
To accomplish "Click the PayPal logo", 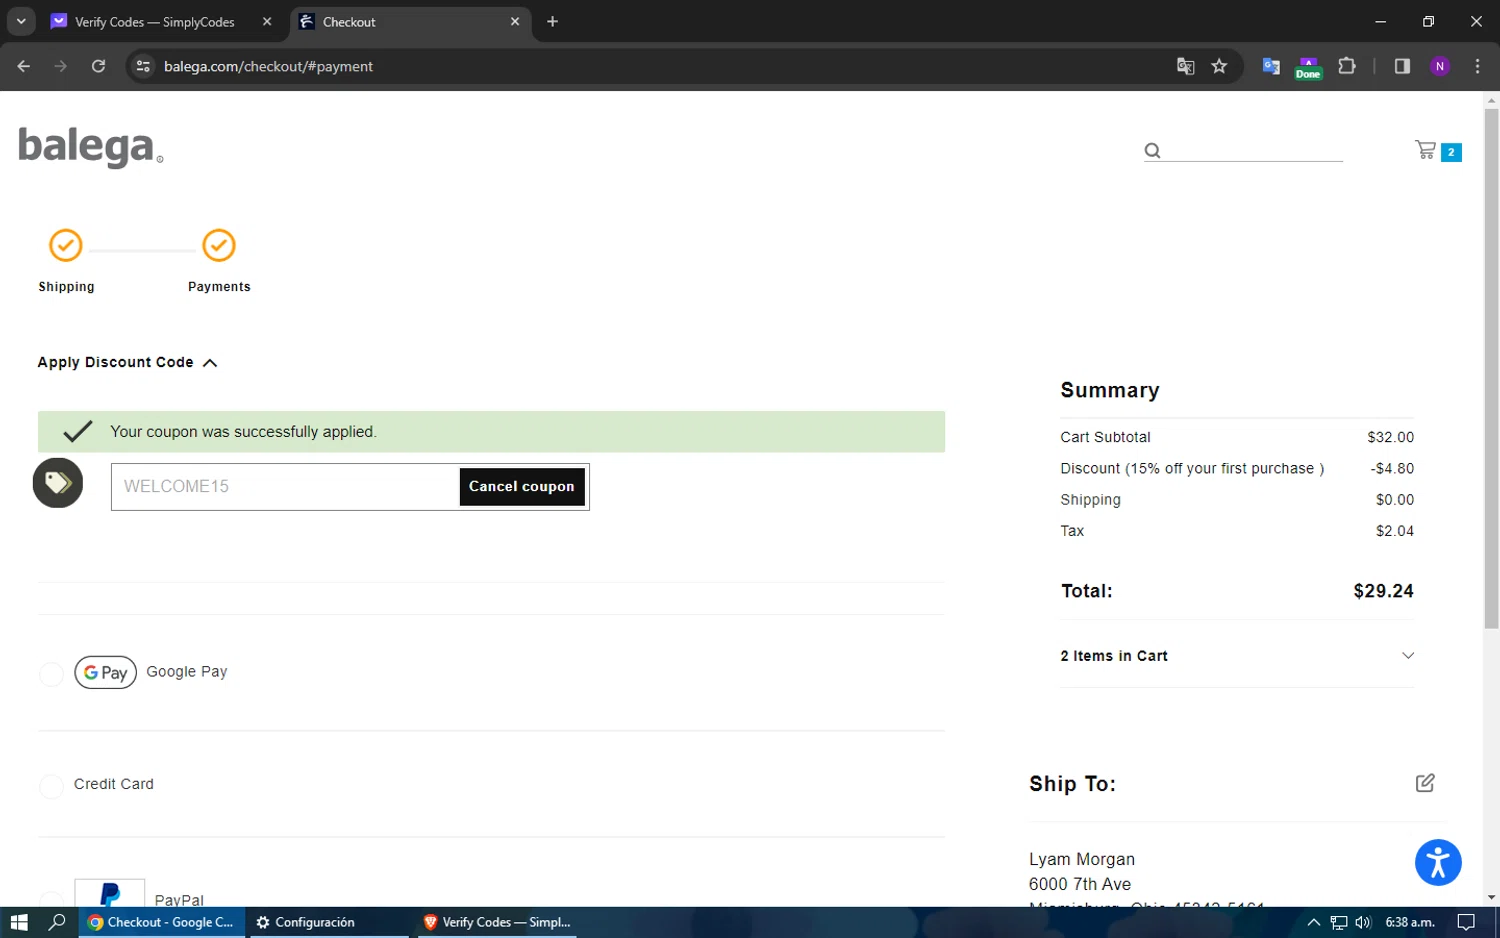I will click(110, 893).
